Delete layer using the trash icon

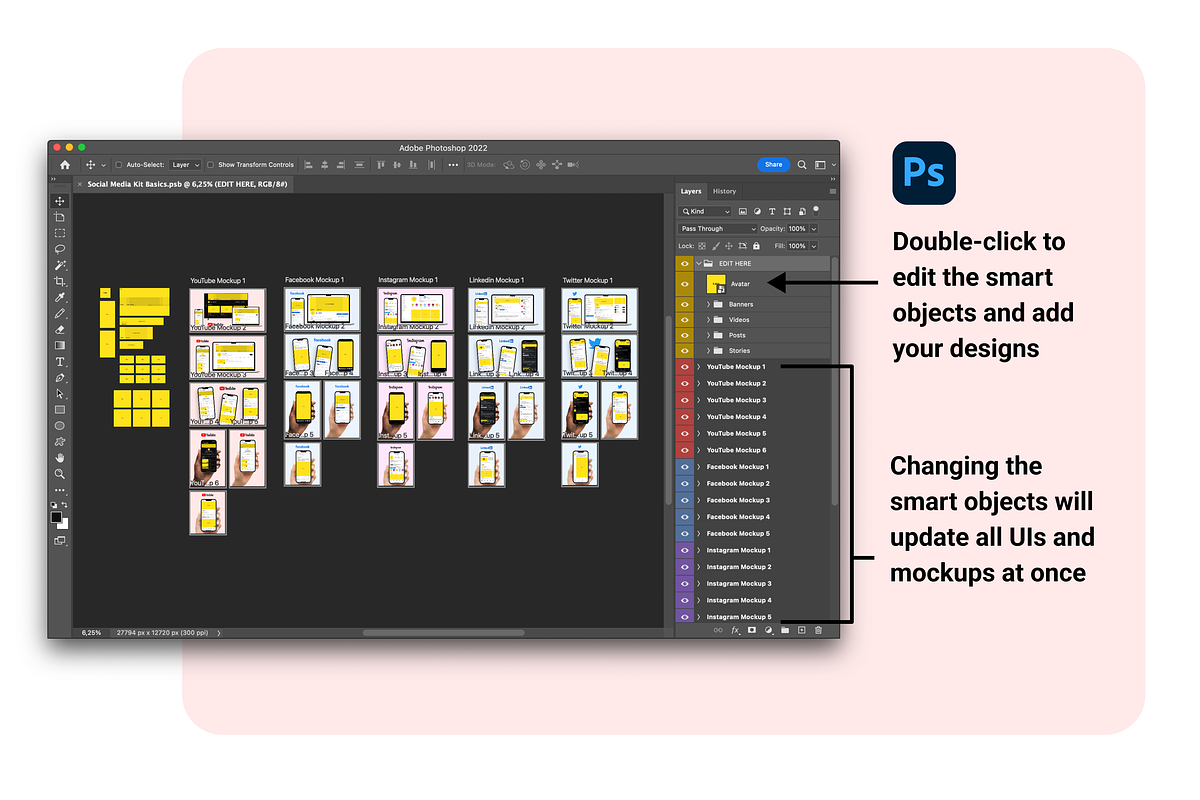pyautogui.click(x=818, y=630)
